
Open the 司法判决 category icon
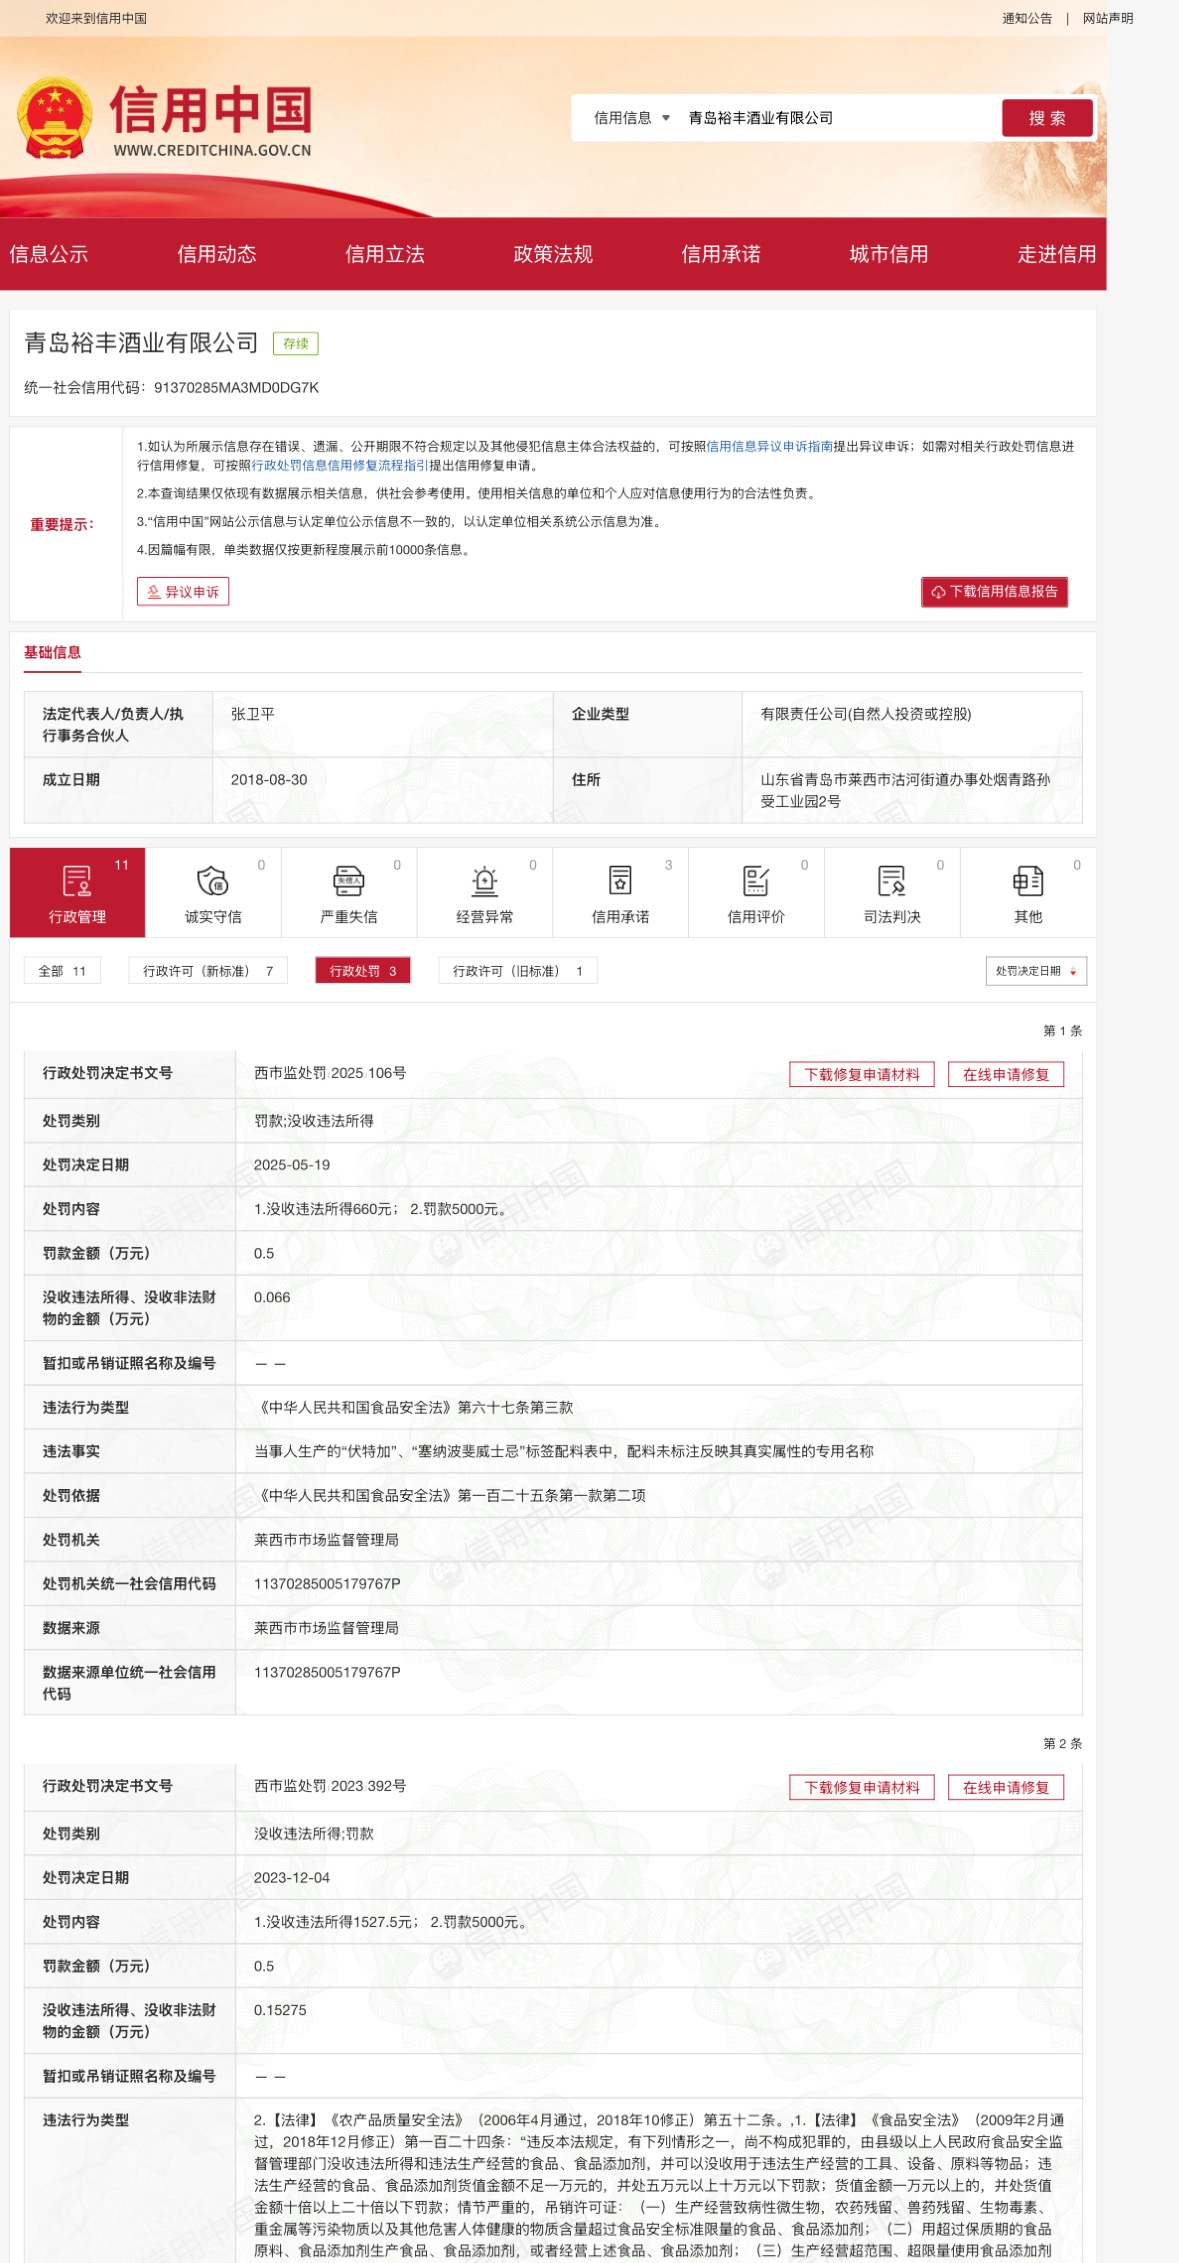[892, 881]
